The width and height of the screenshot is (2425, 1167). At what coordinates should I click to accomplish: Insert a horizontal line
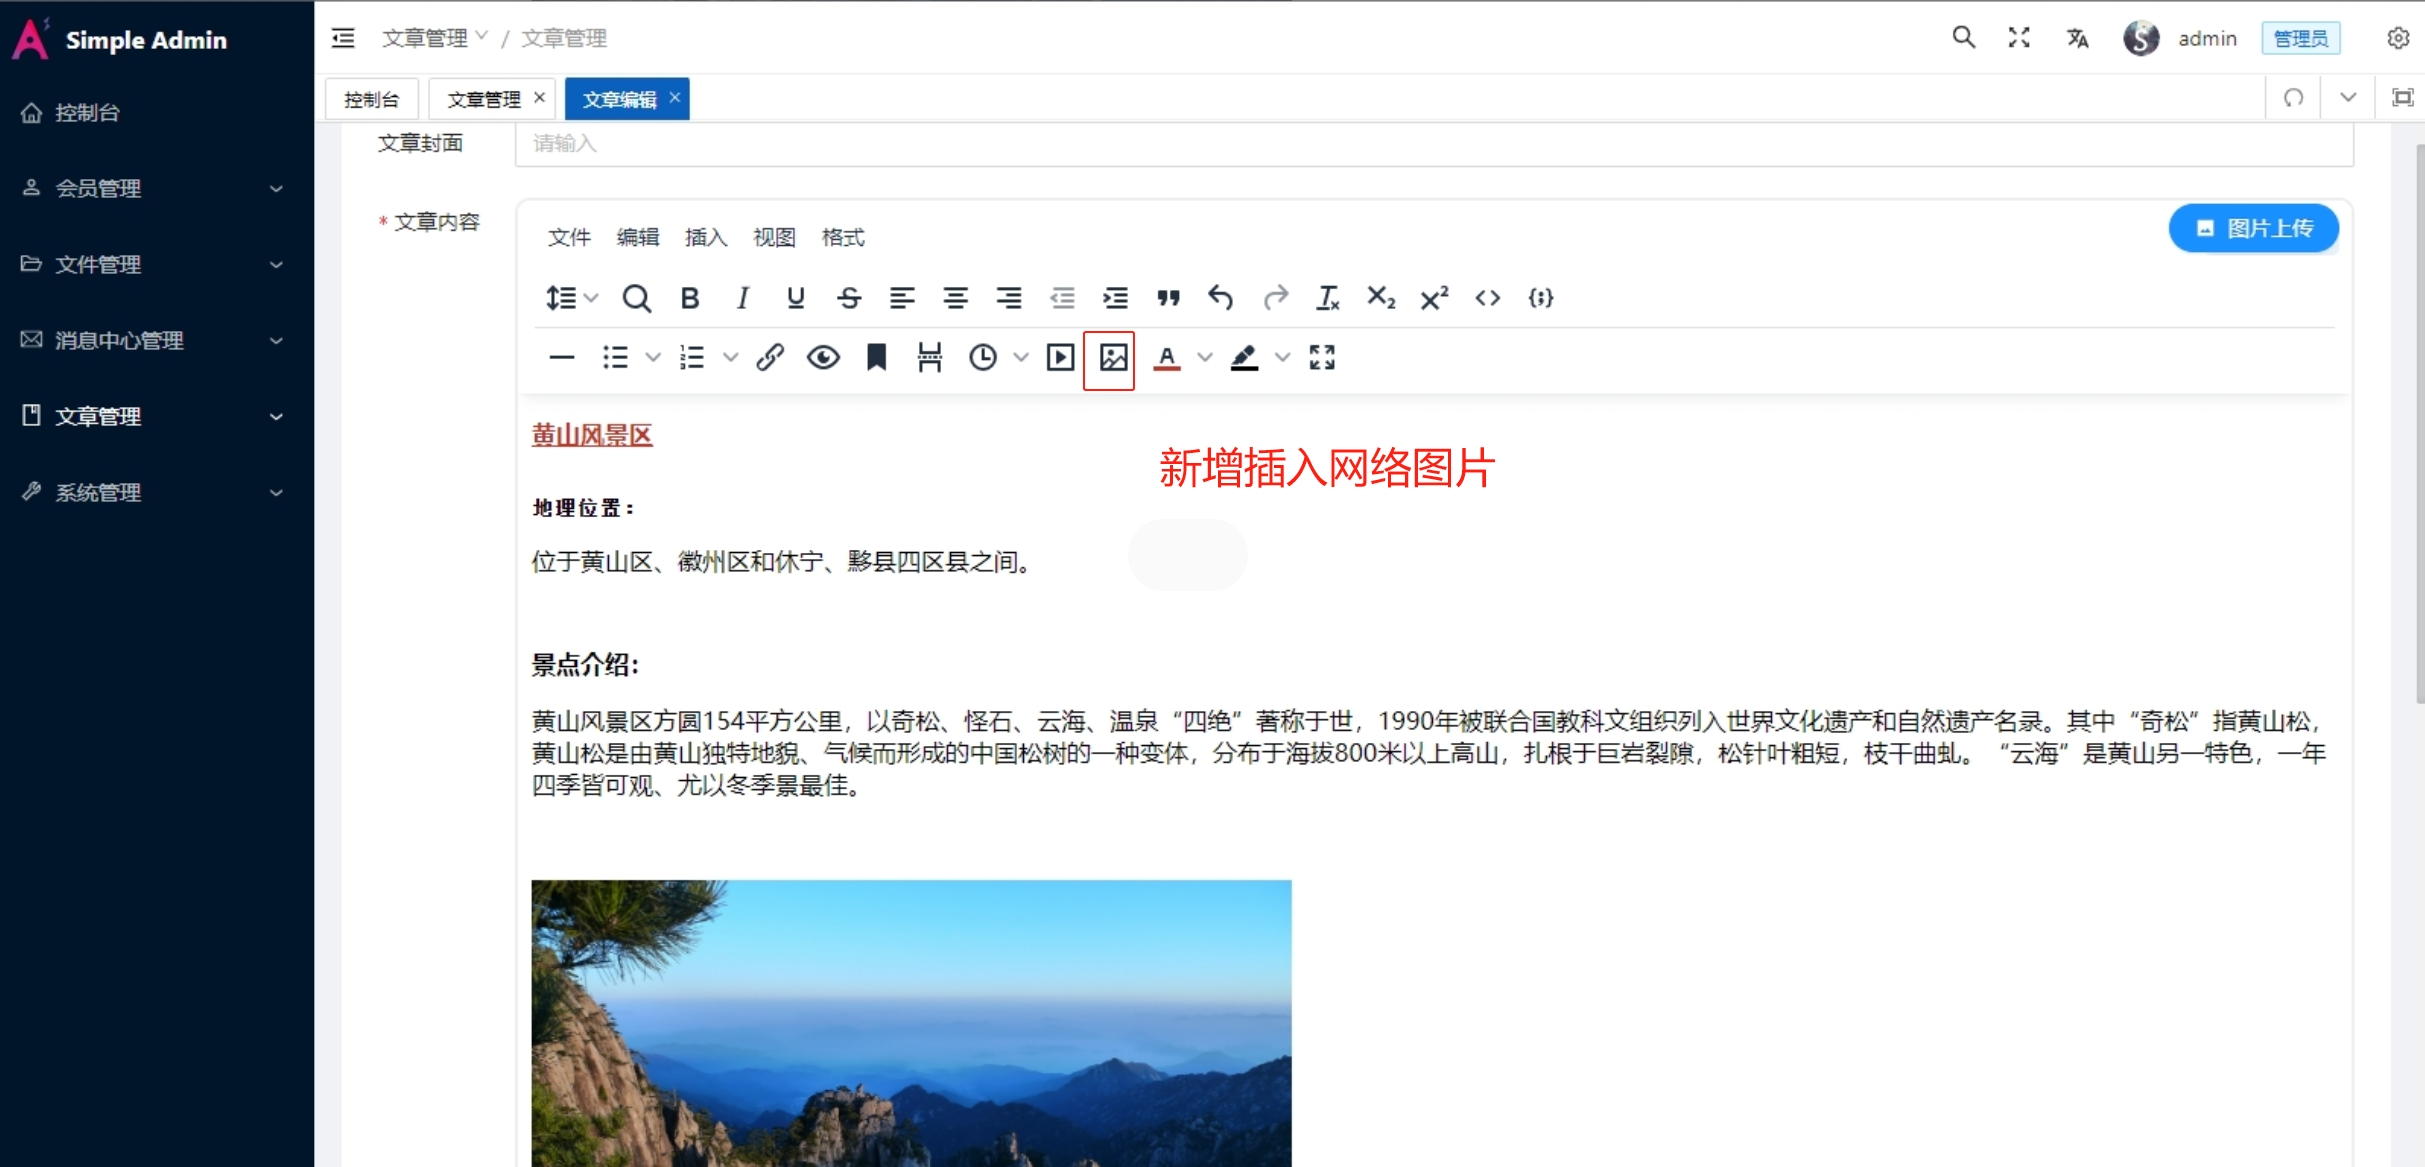tap(562, 357)
